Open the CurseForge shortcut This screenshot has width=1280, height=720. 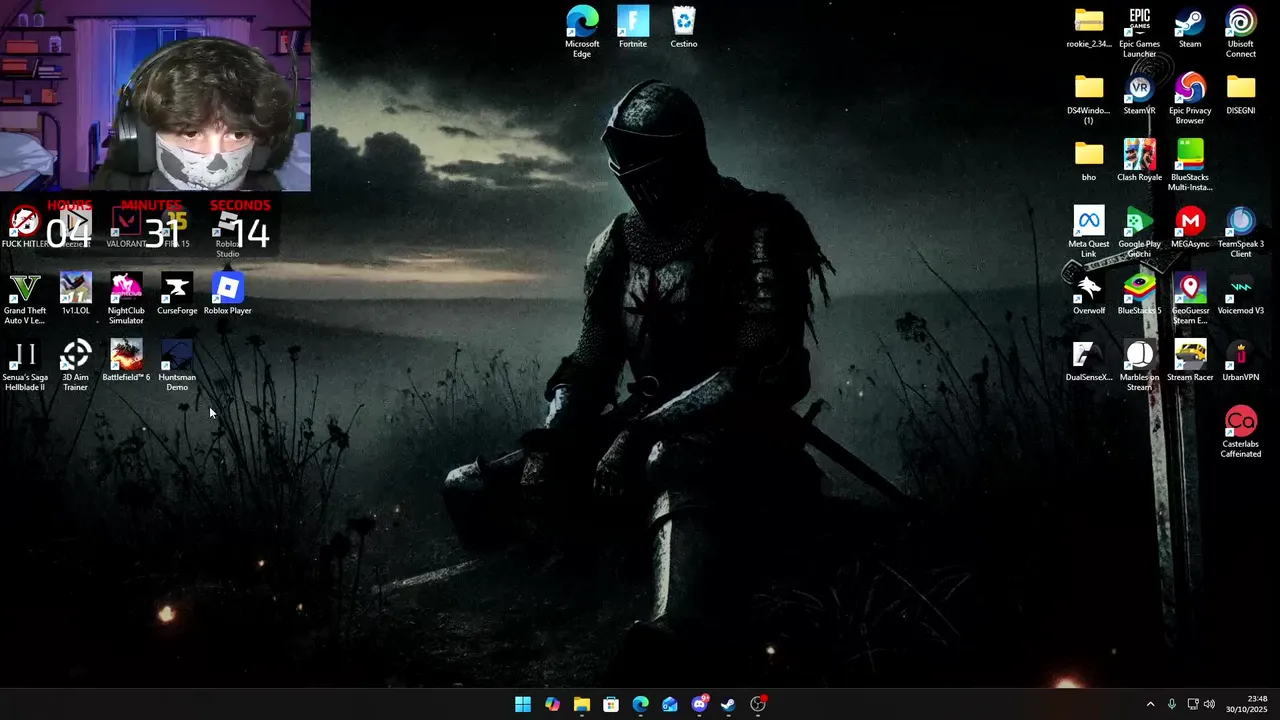click(177, 294)
